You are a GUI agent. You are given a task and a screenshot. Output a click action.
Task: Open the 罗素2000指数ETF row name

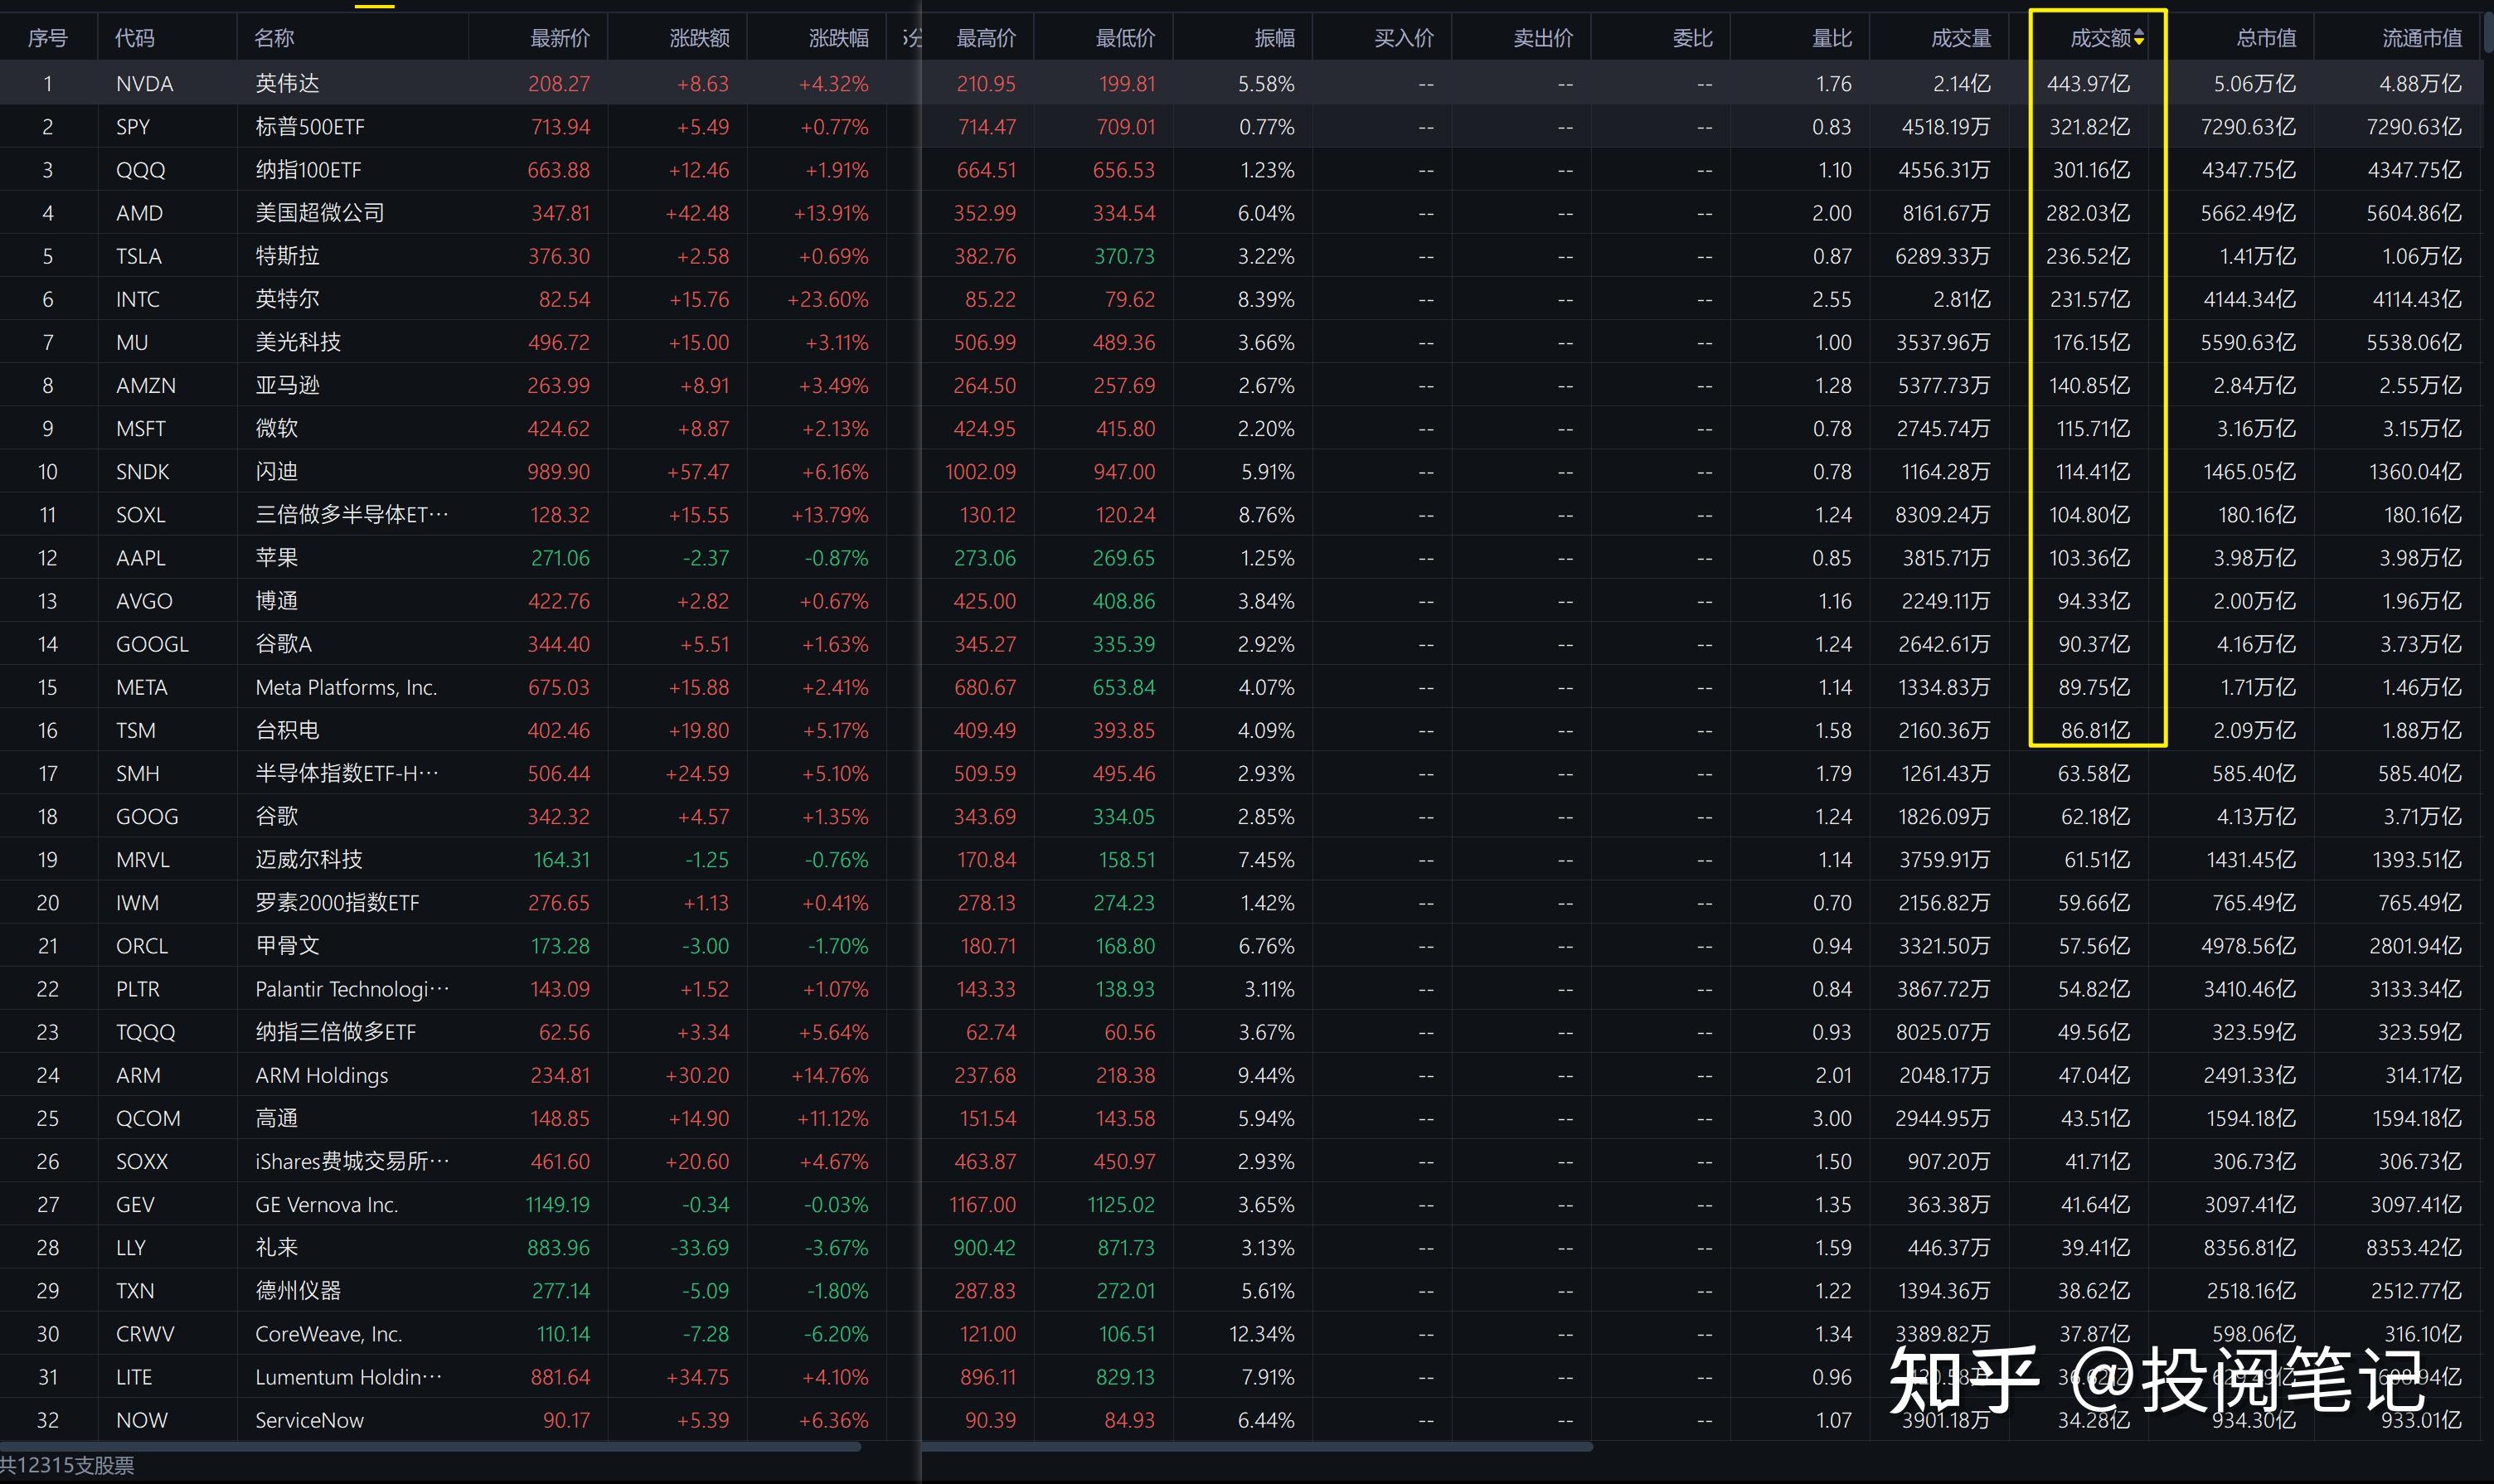tap(337, 902)
